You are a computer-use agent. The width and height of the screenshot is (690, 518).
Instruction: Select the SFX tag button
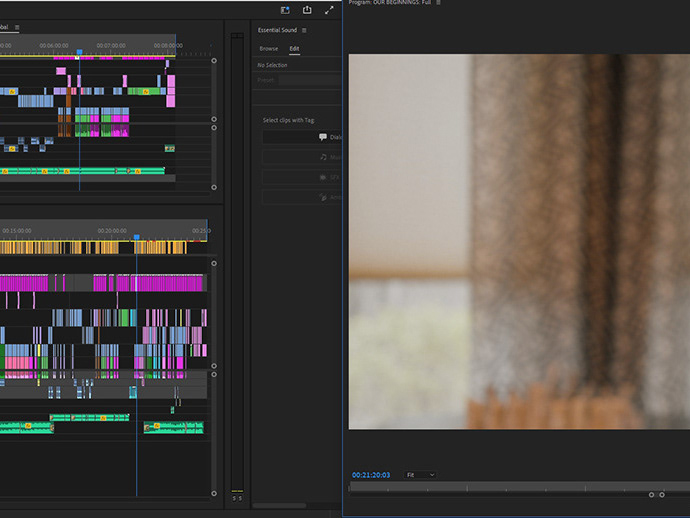point(302,177)
